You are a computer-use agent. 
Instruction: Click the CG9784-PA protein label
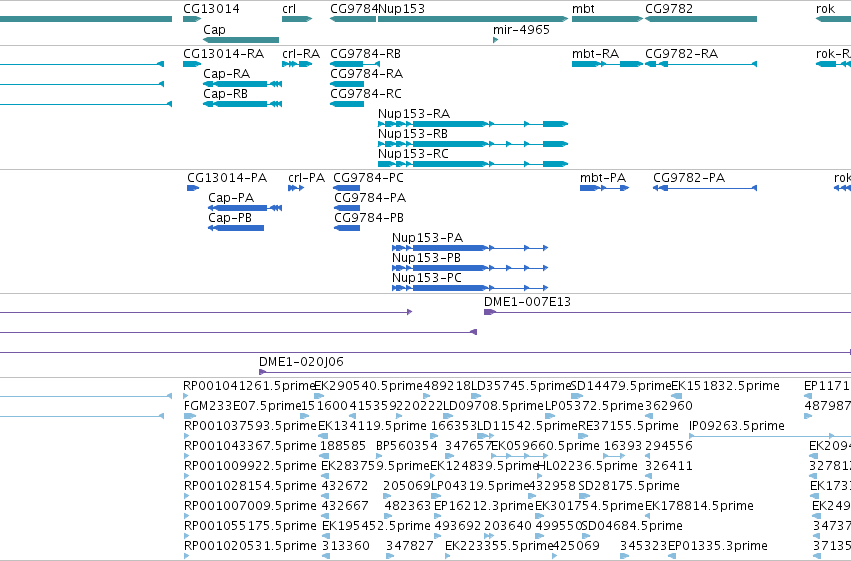click(x=370, y=198)
